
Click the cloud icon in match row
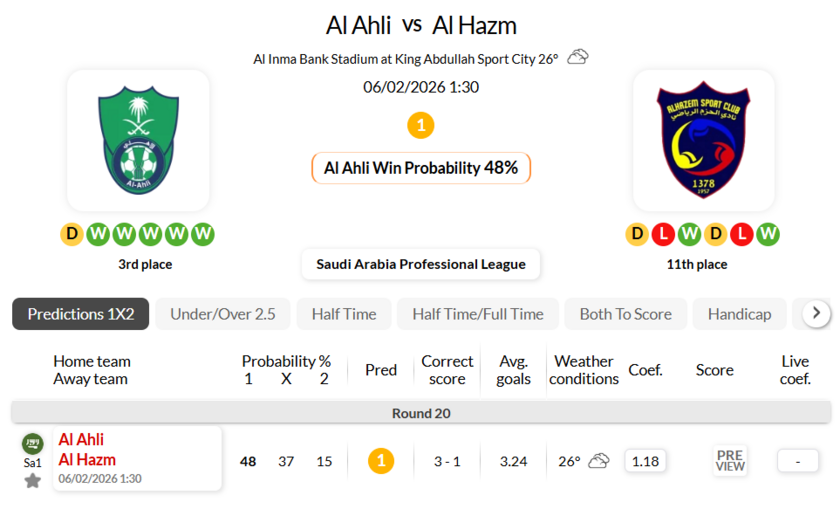pyautogui.click(x=599, y=461)
